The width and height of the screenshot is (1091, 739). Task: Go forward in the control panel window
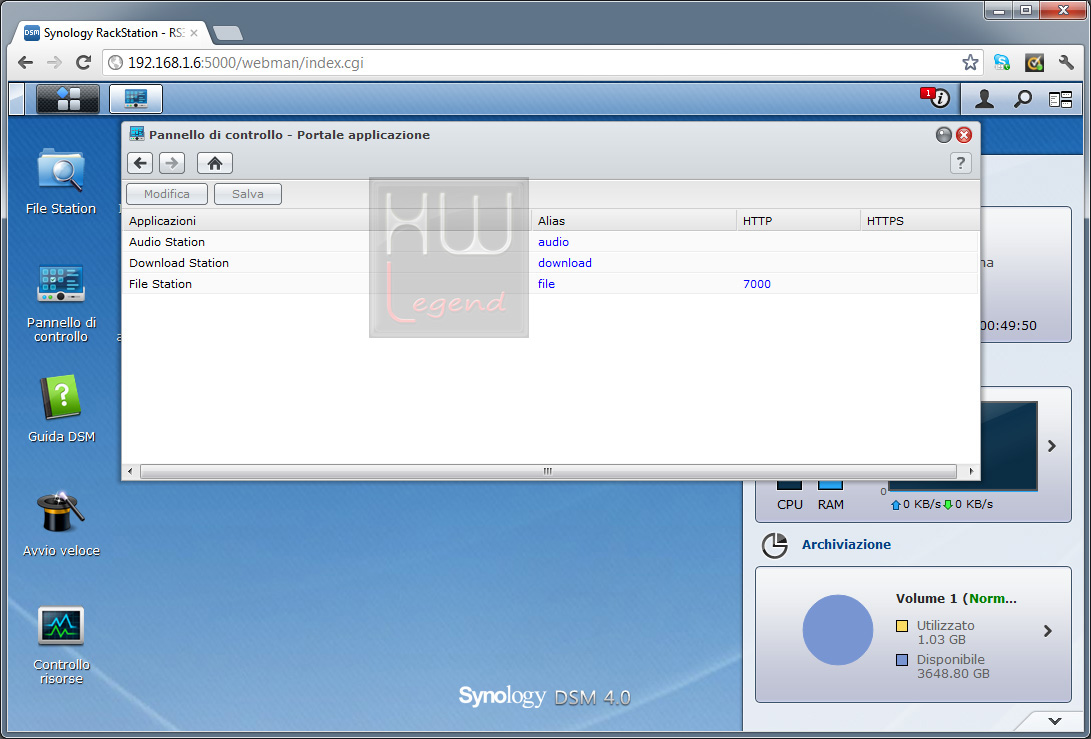coord(172,163)
